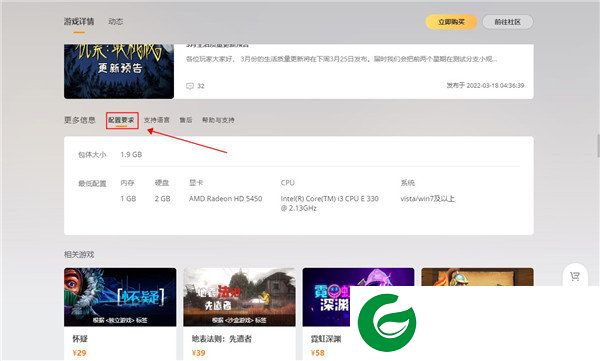Click the 立即购买 button
Viewport: 600px width, 361px height.
point(451,22)
